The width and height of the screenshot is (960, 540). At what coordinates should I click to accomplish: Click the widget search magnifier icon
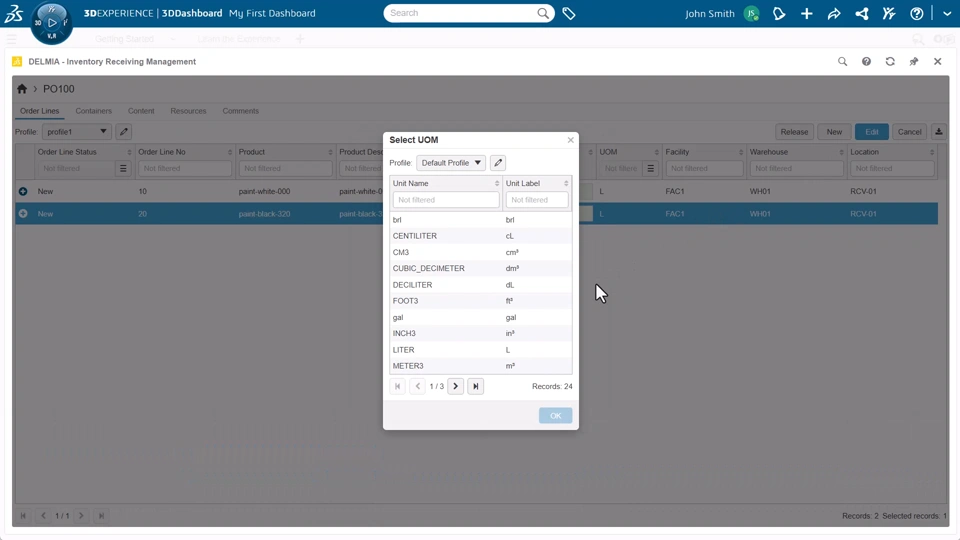coord(842,61)
